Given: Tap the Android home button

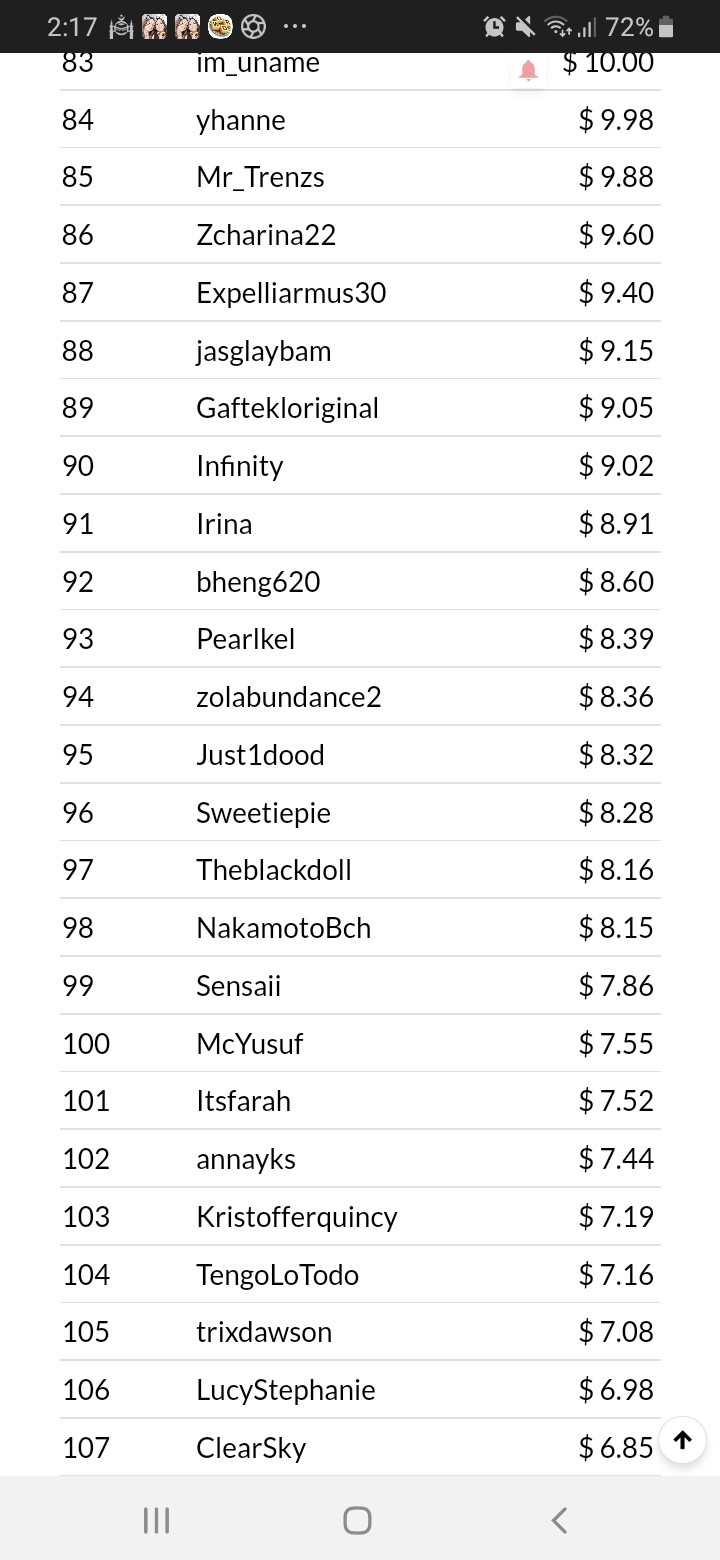Looking at the screenshot, I should pos(357,1520).
